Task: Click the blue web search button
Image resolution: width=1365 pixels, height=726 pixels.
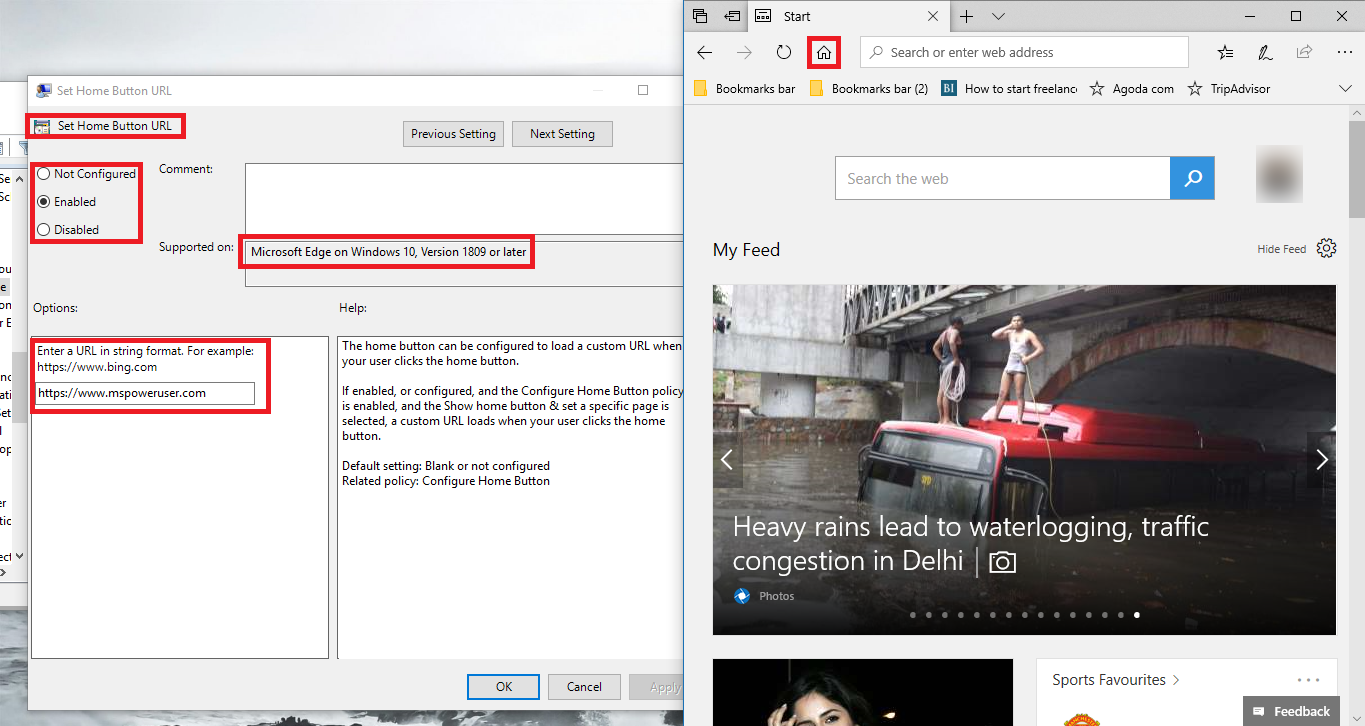Action: [x=1192, y=178]
